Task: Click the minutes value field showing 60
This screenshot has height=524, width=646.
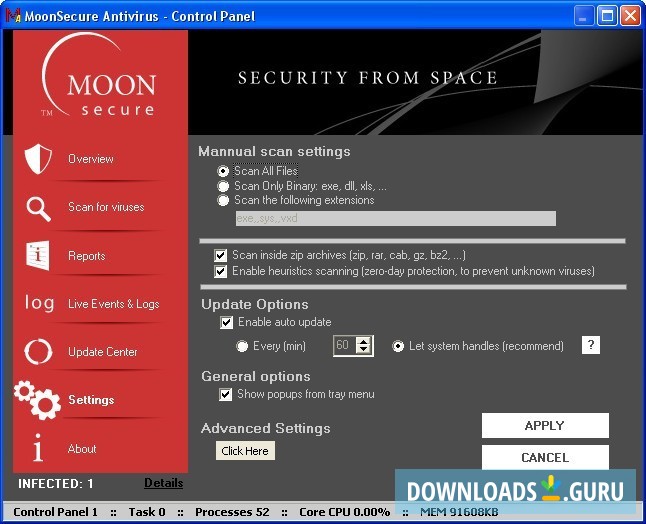Action: click(344, 345)
